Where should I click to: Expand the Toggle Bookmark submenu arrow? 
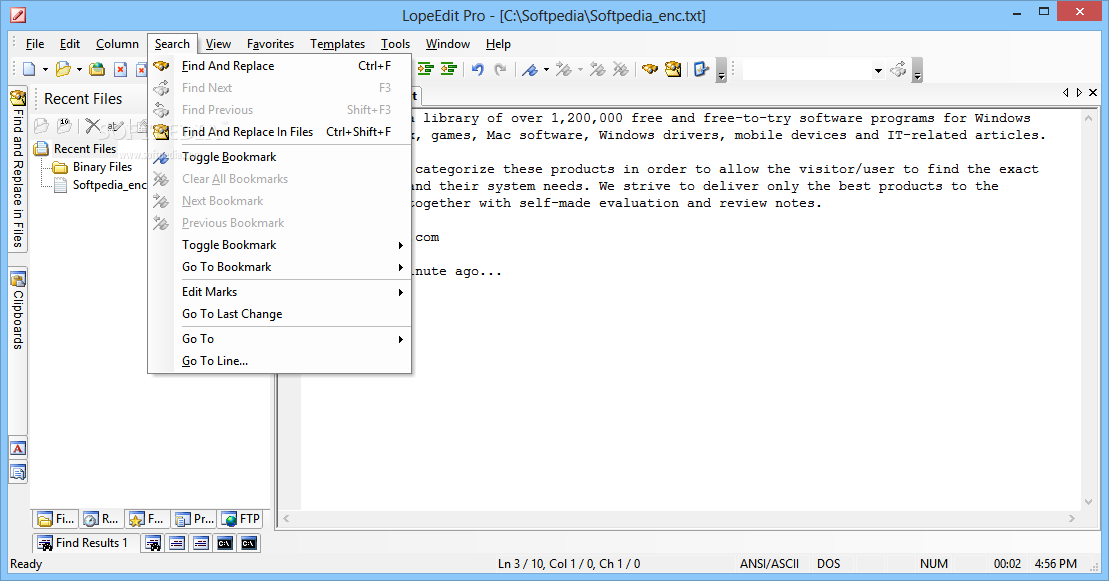(x=400, y=245)
